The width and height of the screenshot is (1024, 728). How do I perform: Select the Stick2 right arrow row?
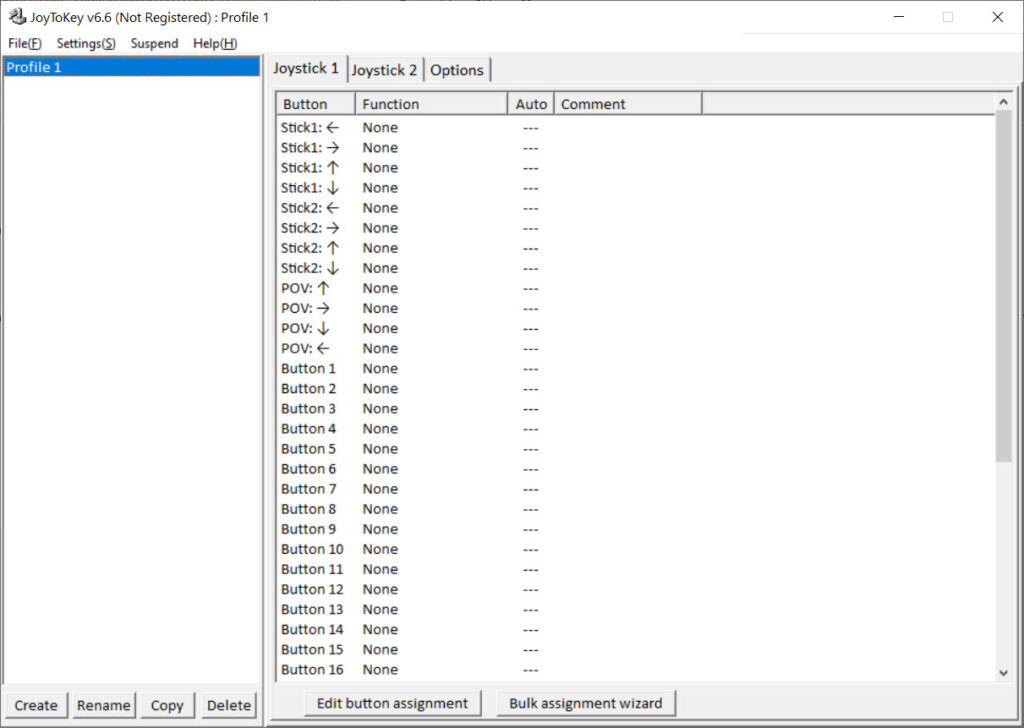click(635, 228)
